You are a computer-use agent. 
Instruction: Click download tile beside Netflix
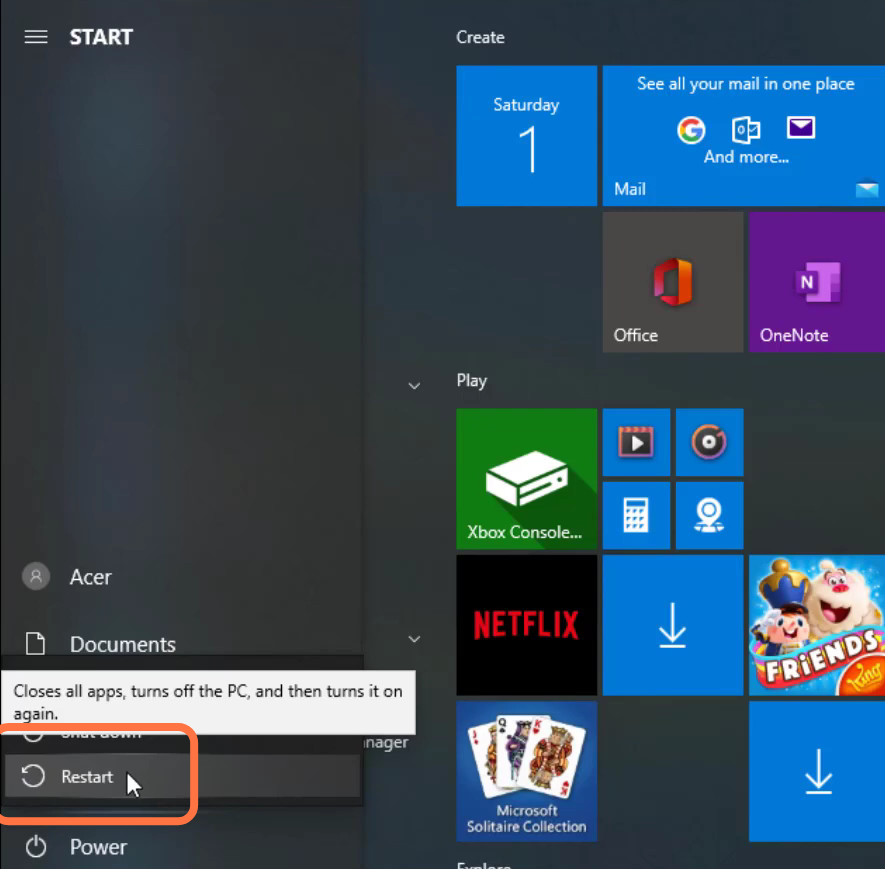673,625
